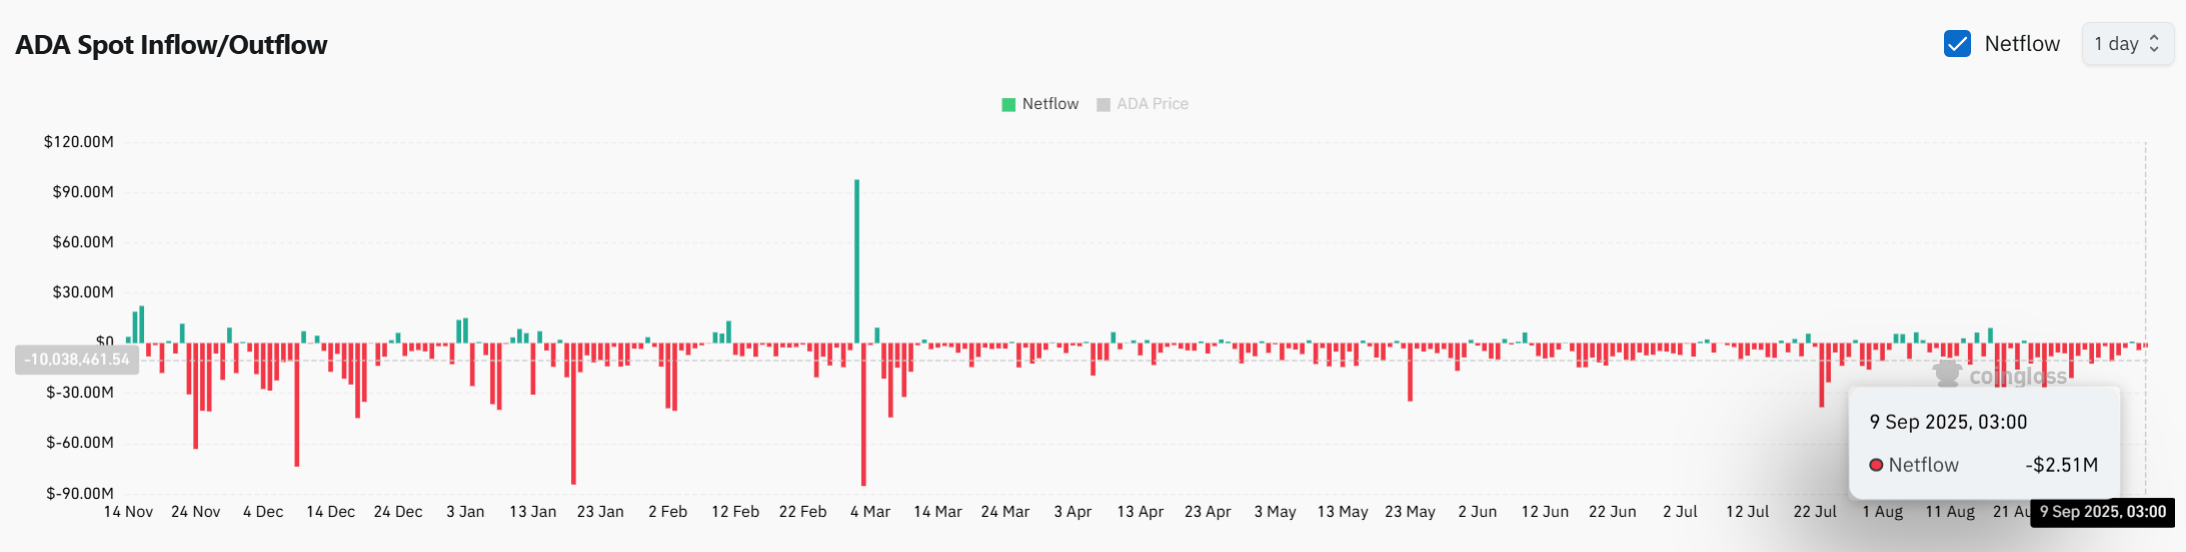Uncheck the Netflow checkbox

click(x=1957, y=44)
